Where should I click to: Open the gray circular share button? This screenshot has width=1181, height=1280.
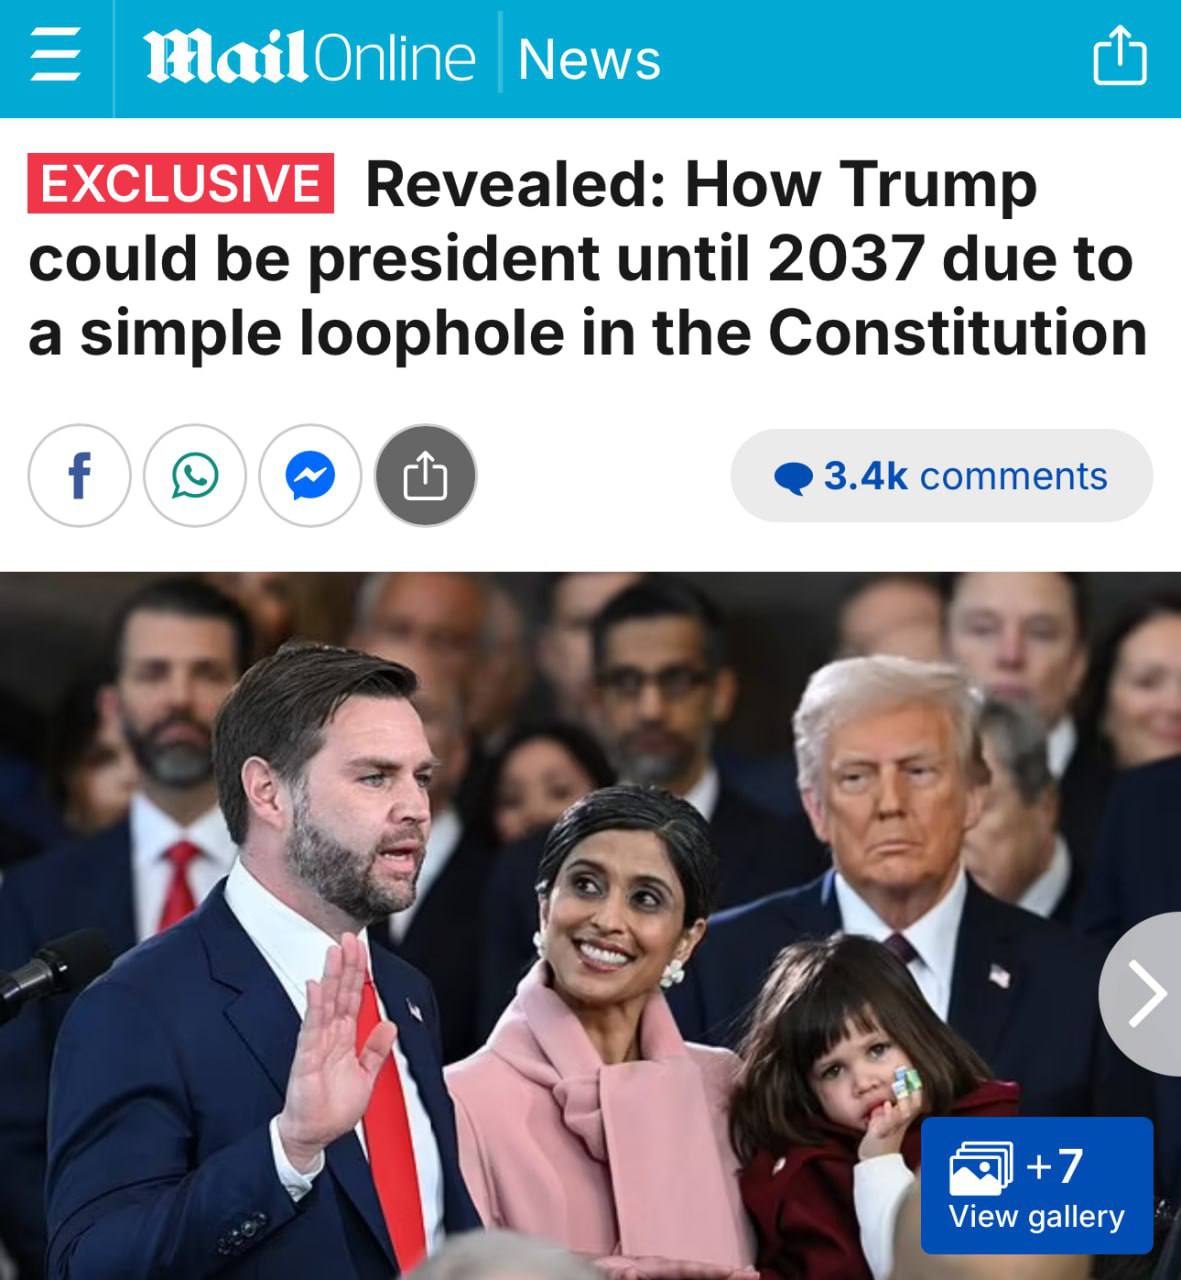pos(425,476)
